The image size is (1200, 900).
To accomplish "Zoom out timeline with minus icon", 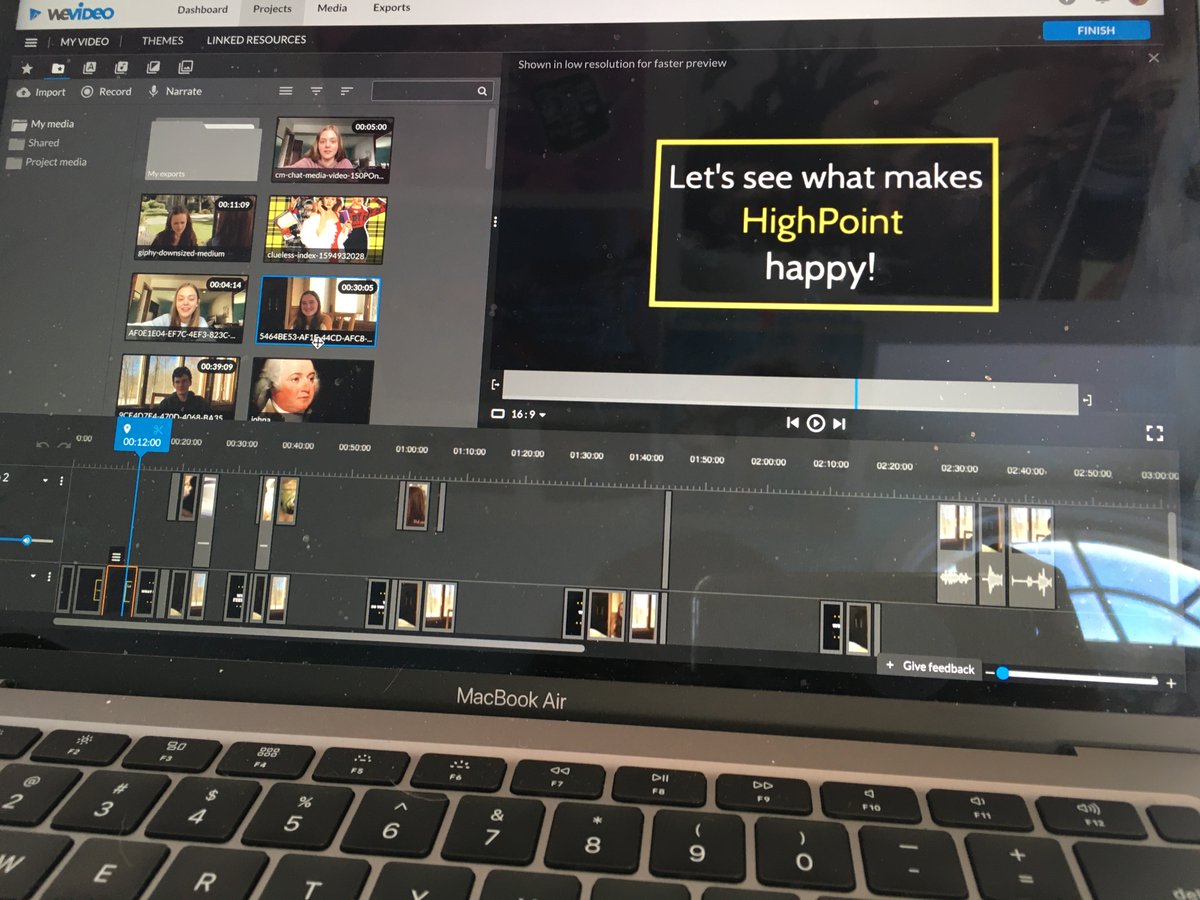I will (990, 673).
